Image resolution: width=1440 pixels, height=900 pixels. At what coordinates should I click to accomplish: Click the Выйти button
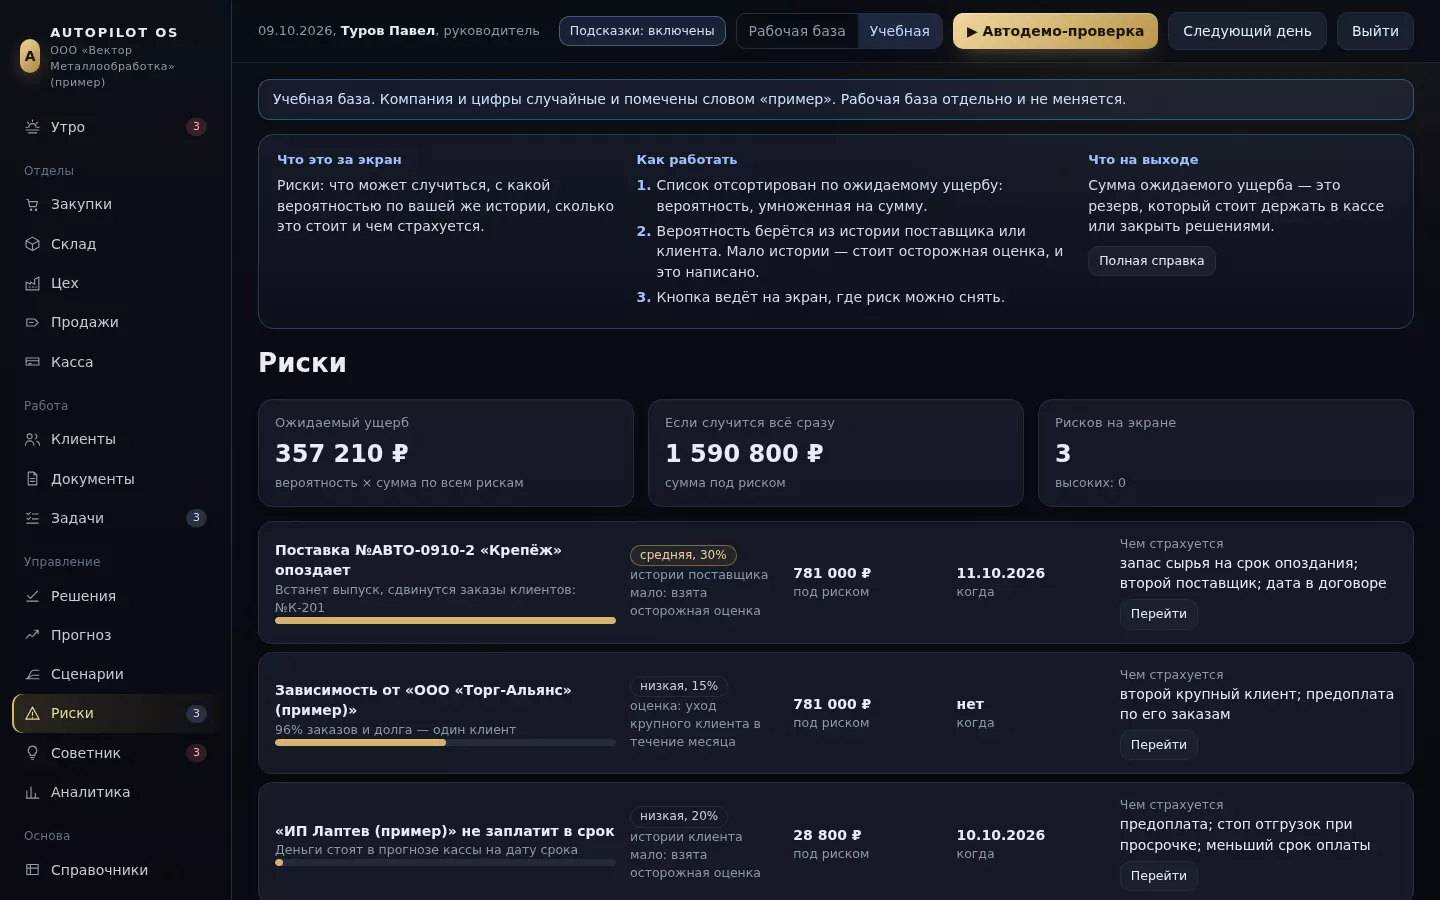pos(1375,31)
